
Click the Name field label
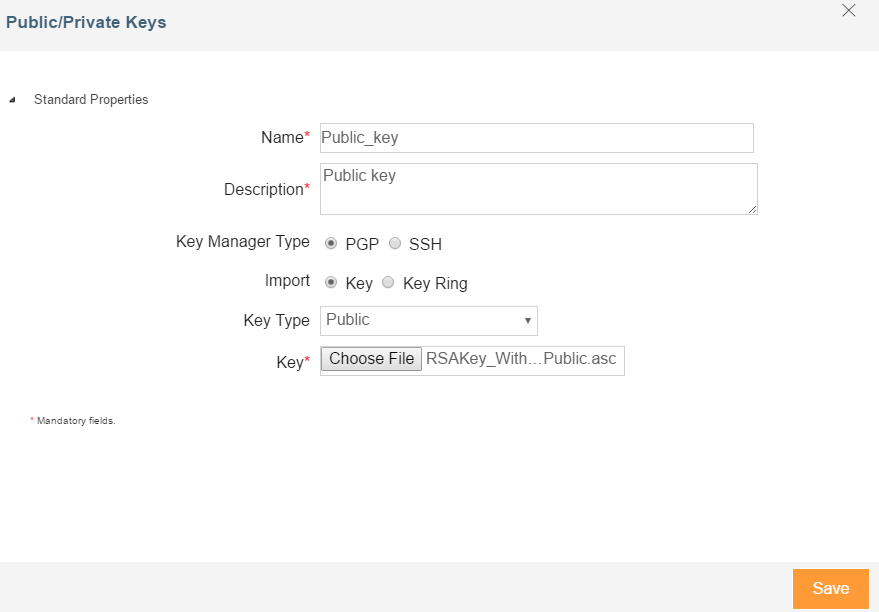click(281, 138)
